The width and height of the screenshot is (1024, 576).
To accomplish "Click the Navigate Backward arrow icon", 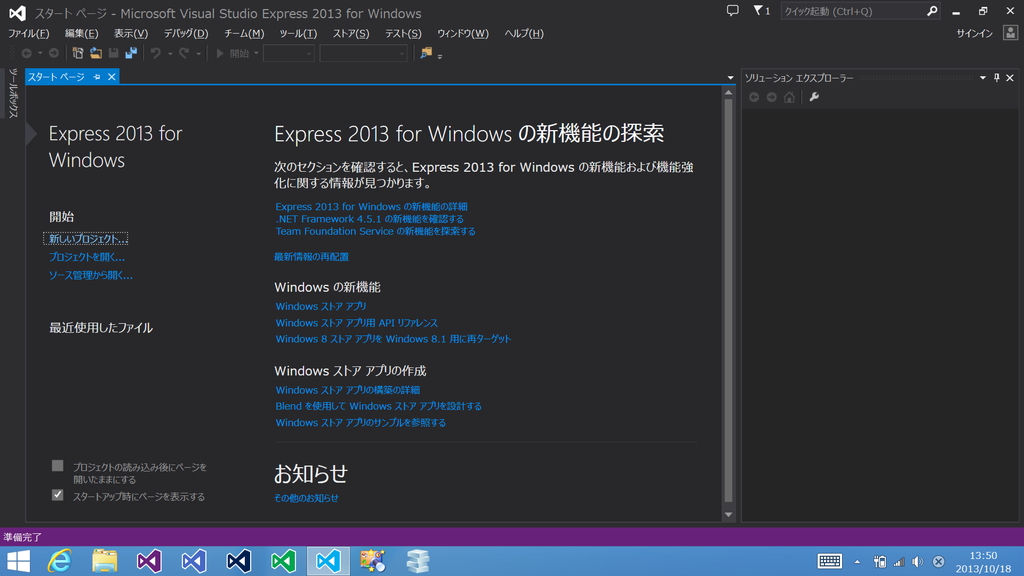I will [x=27, y=53].
